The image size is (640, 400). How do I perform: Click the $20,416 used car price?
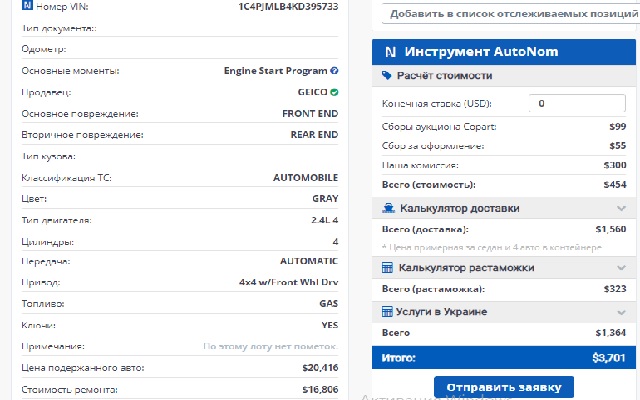tap(320, 368)
